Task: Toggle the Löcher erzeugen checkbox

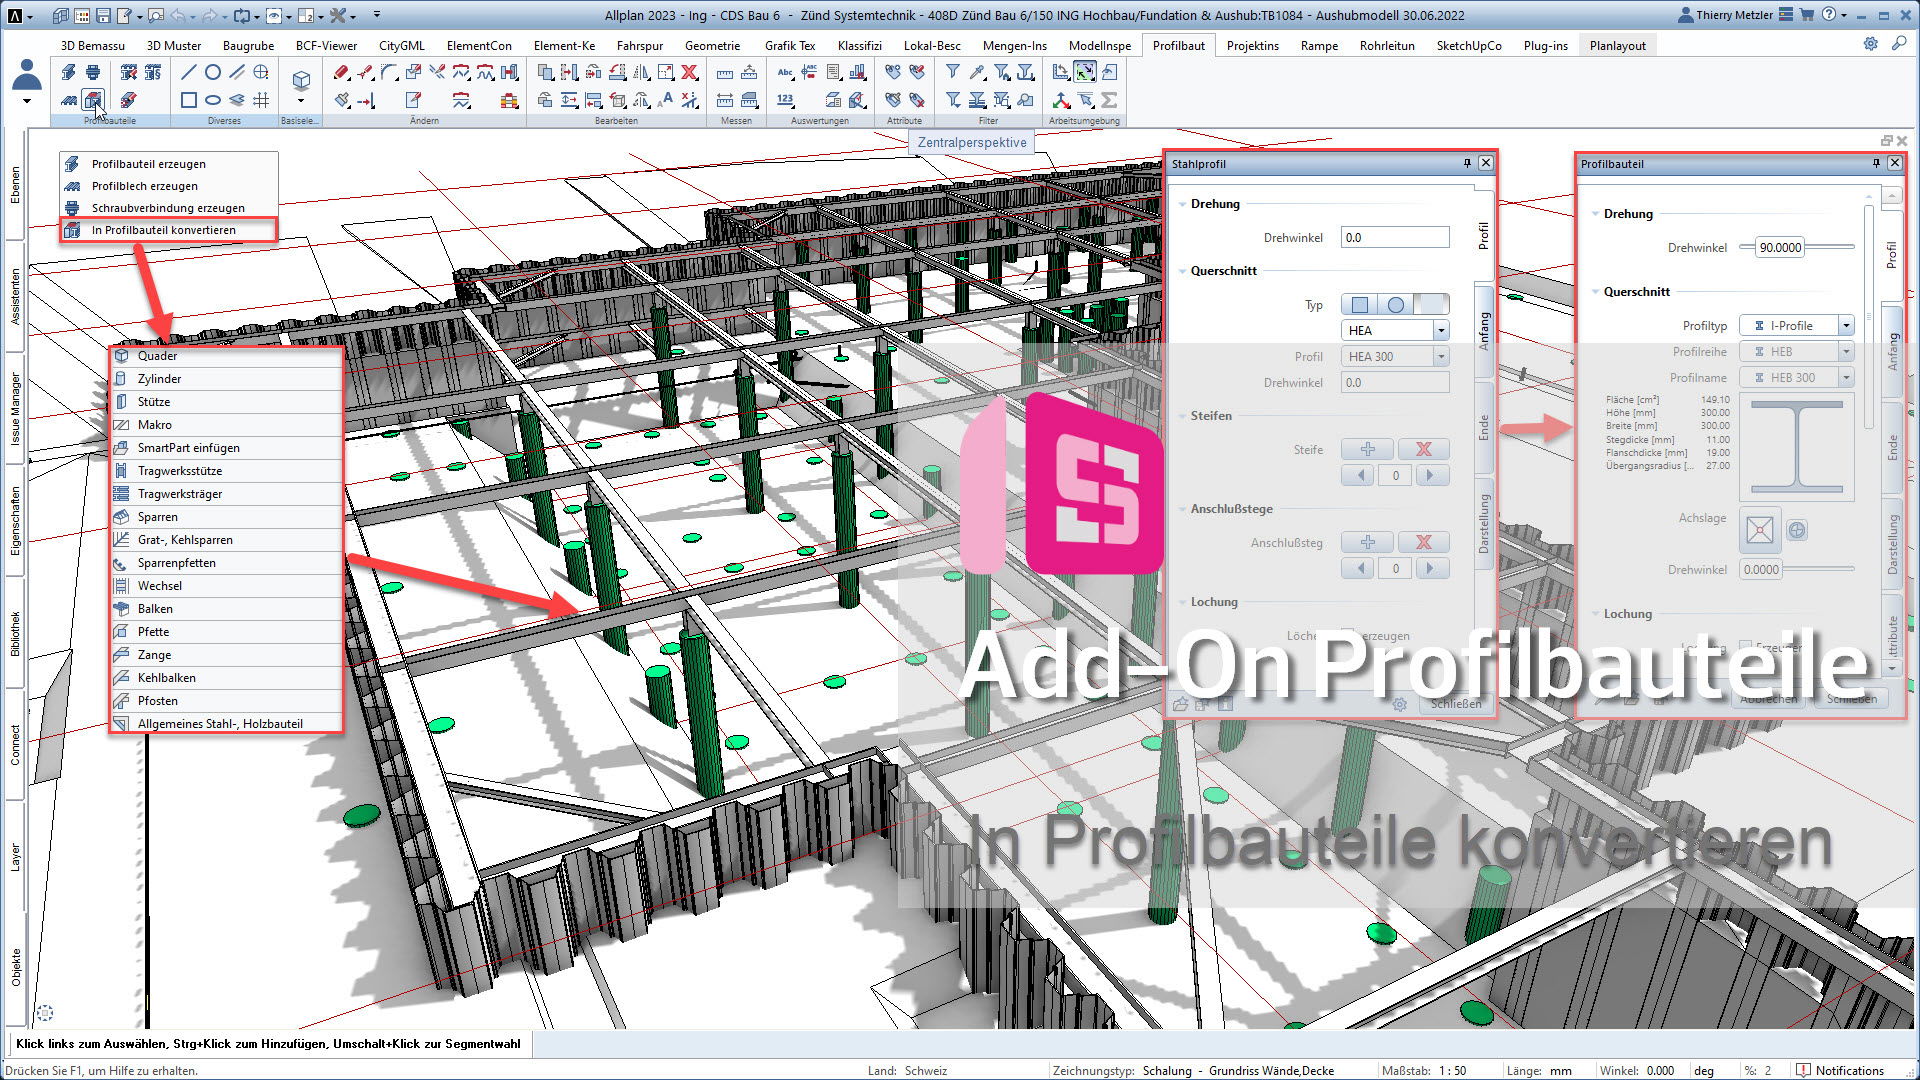Action: 1347,635
